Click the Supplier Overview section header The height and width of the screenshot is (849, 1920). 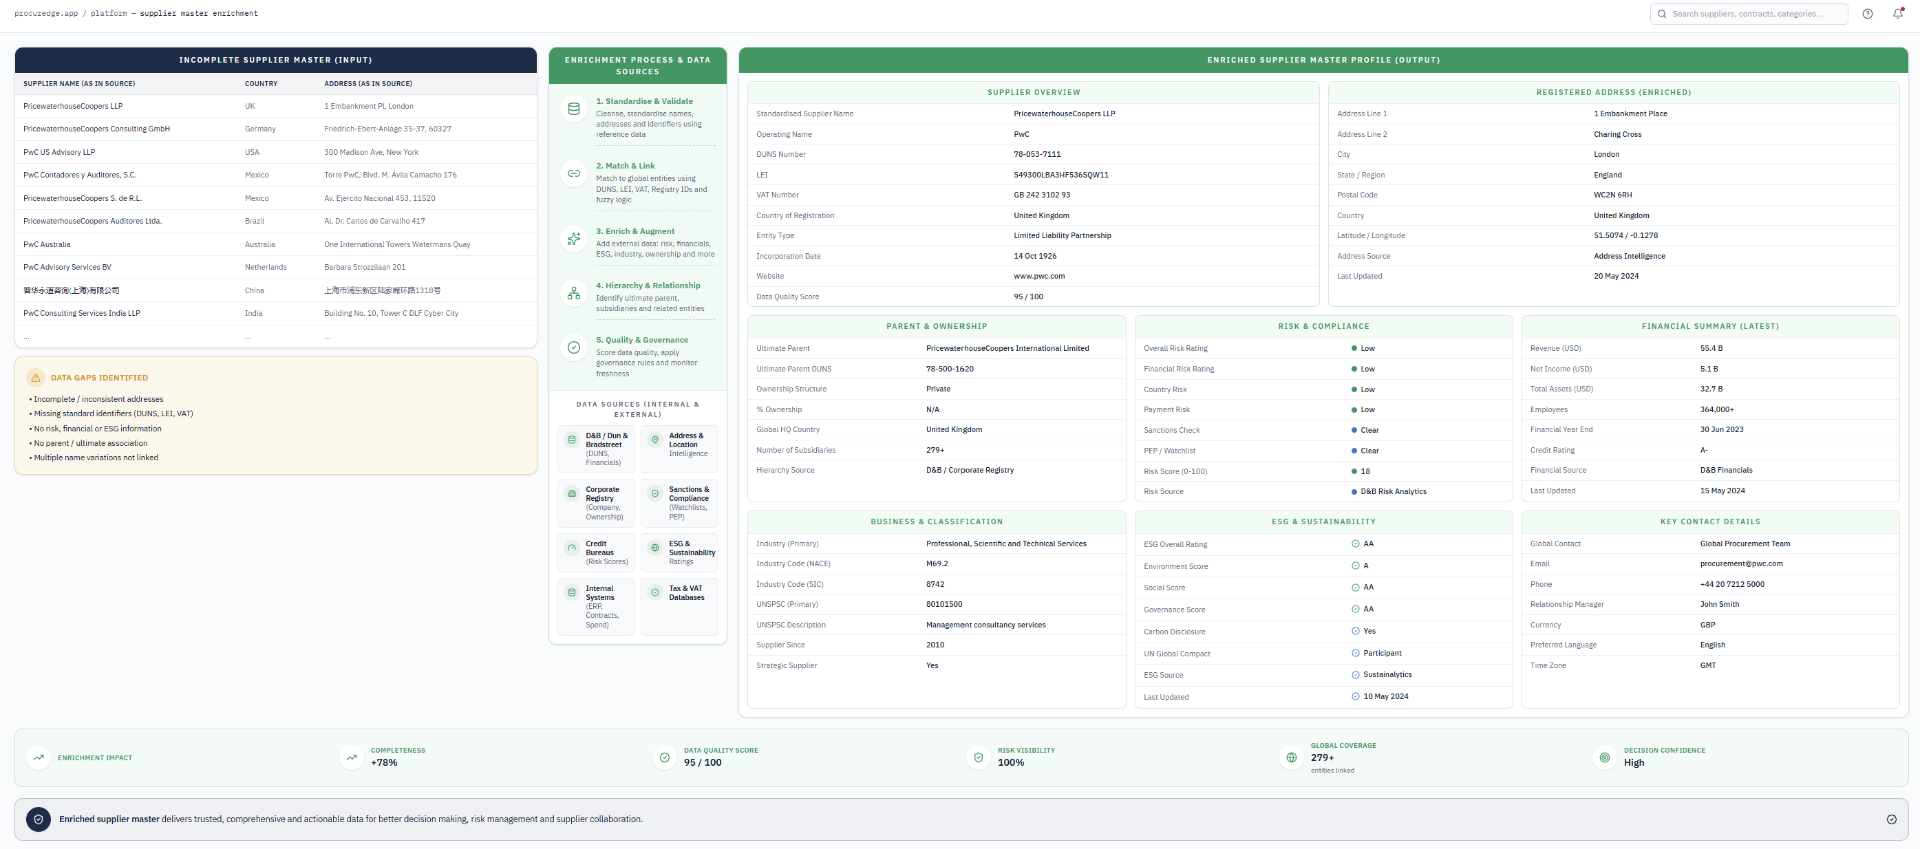pos(1034,92)
